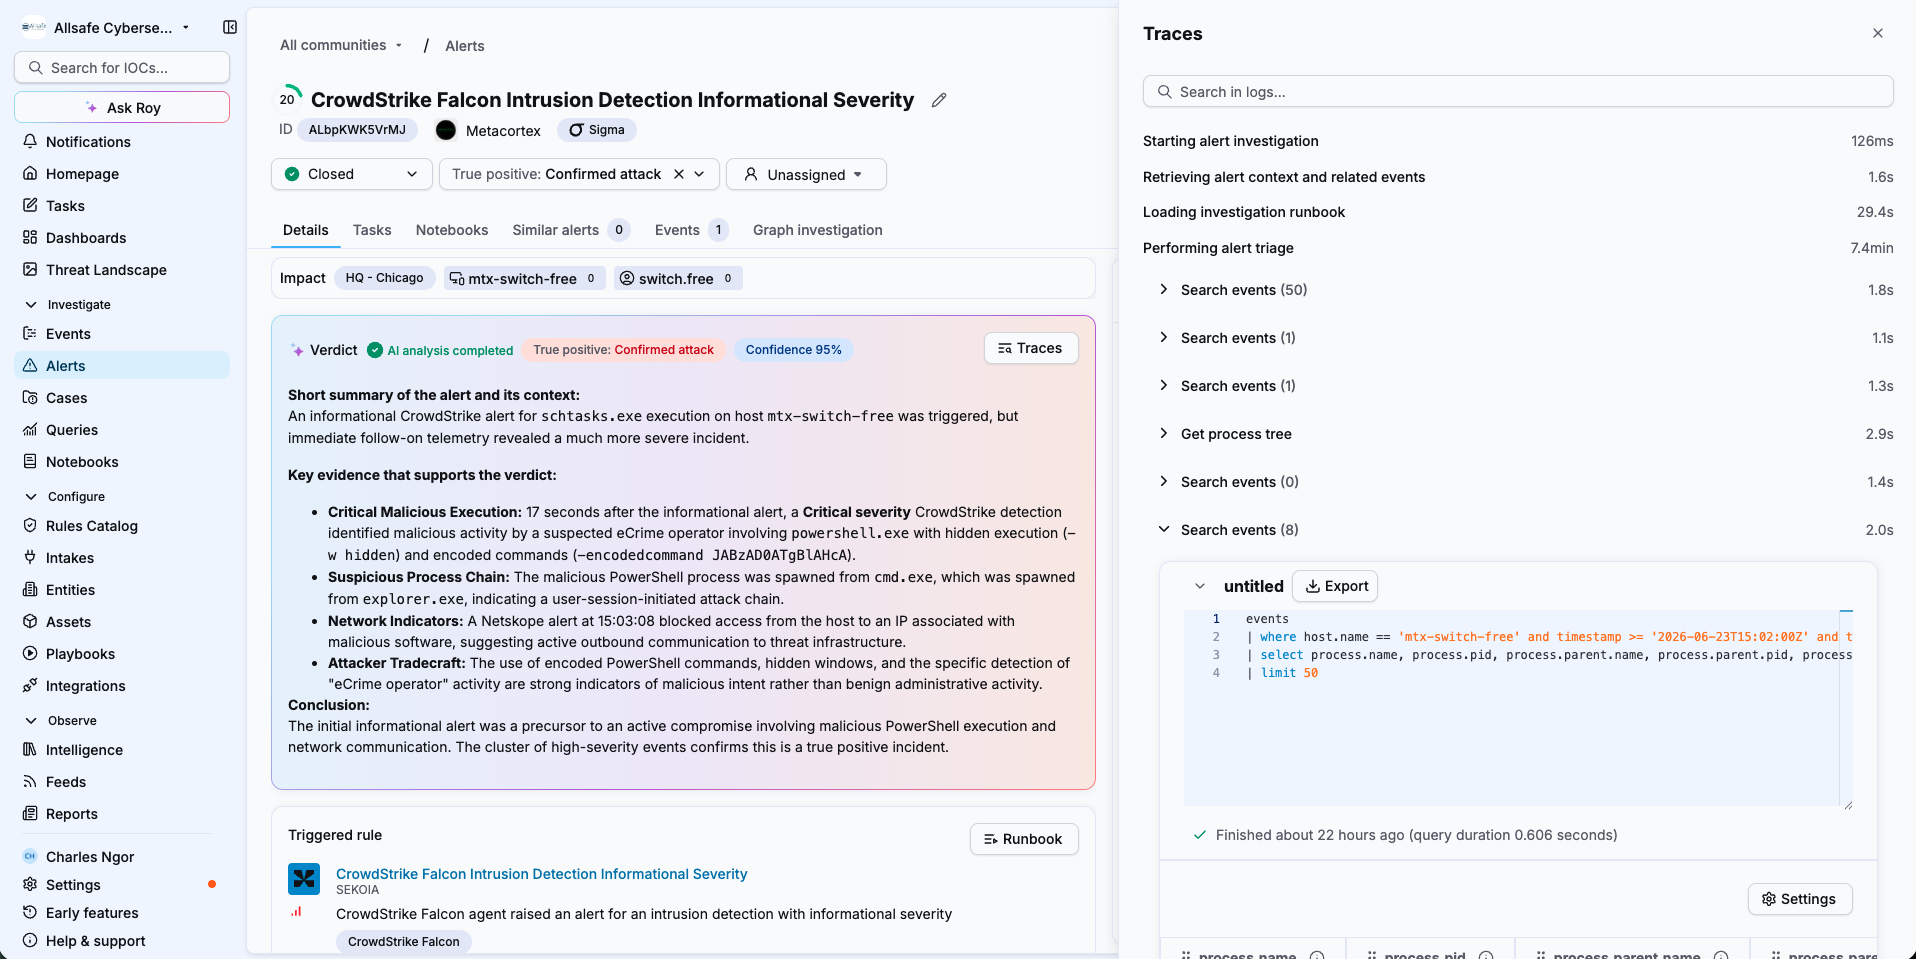Image resolution: width=1916 pixels, height=959 pixels.
Task: Switch to Notebooks tab
Action: click(x=452, y=230)
